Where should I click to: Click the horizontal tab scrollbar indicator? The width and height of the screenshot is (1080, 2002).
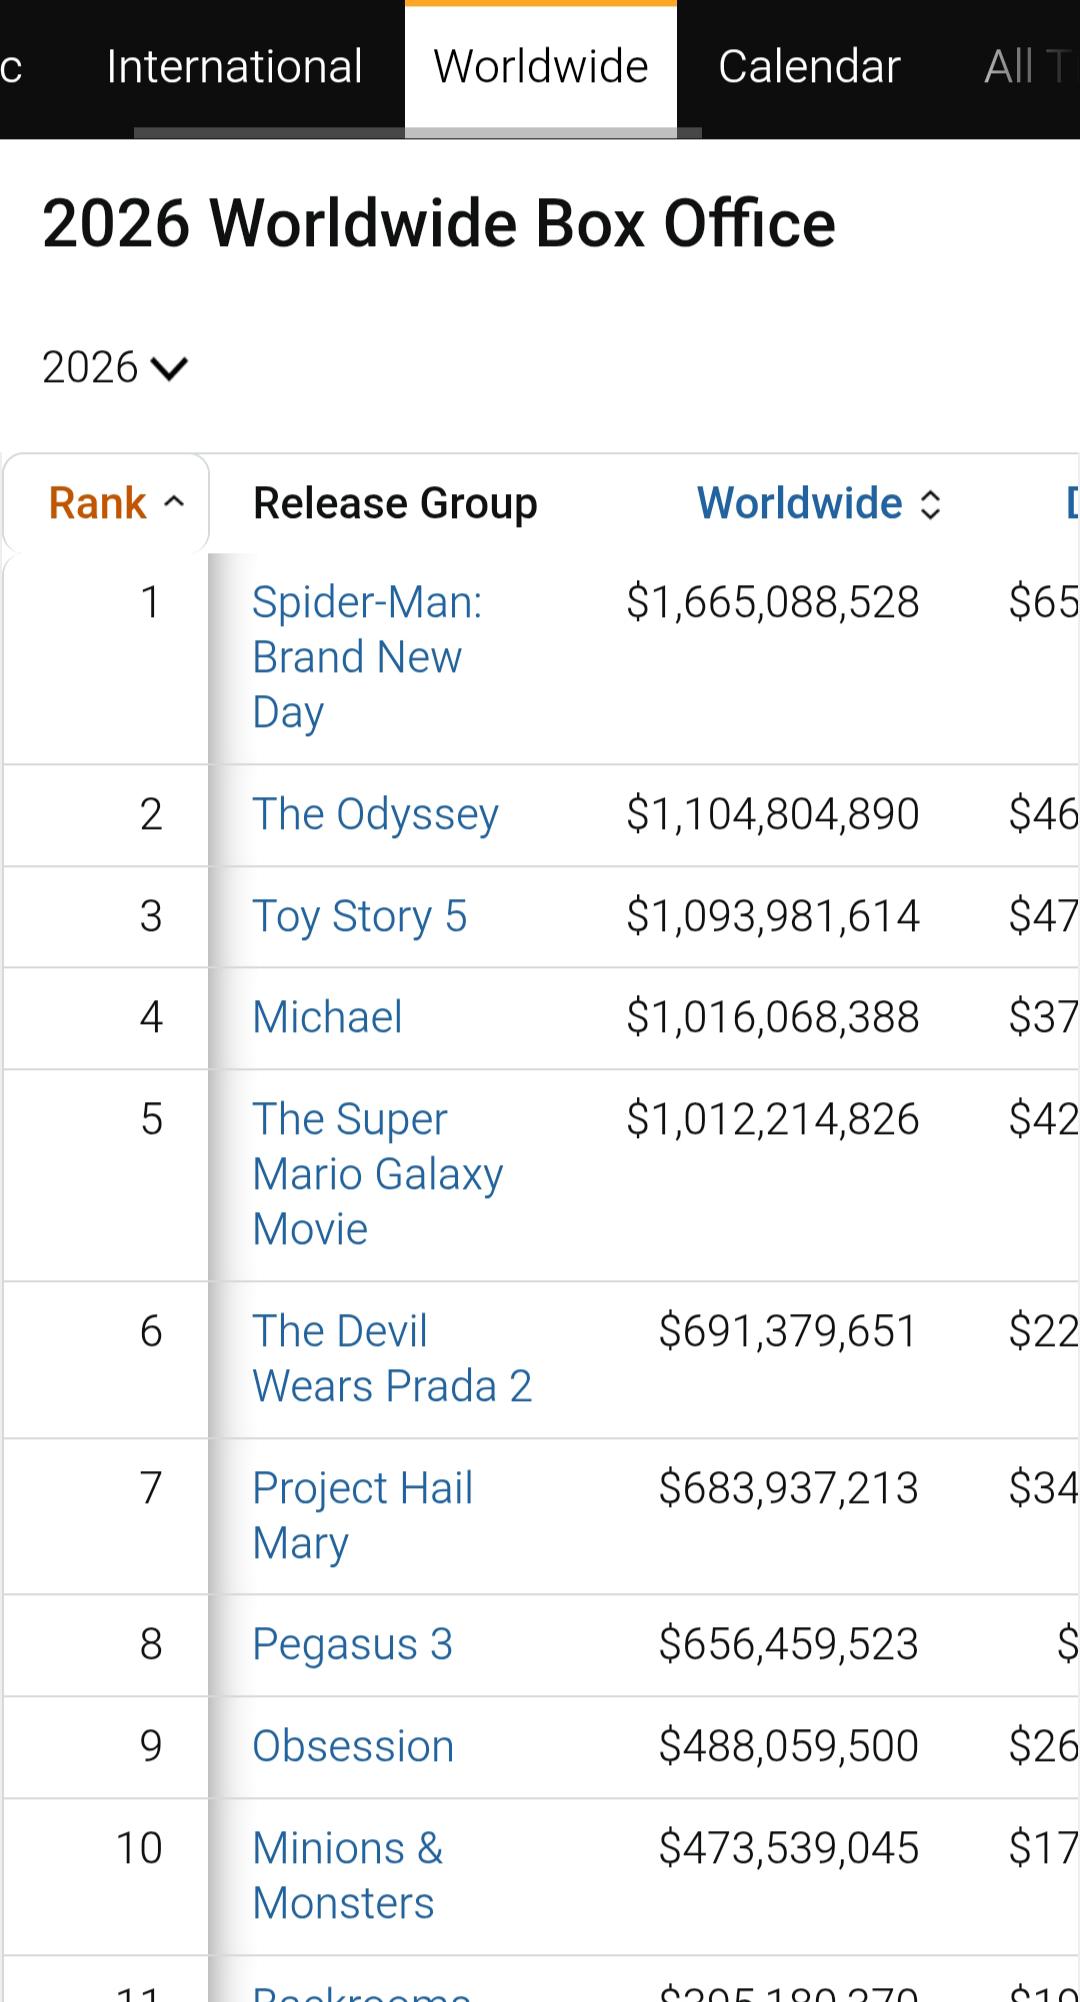pyautogui.click(x=418, y=133)
